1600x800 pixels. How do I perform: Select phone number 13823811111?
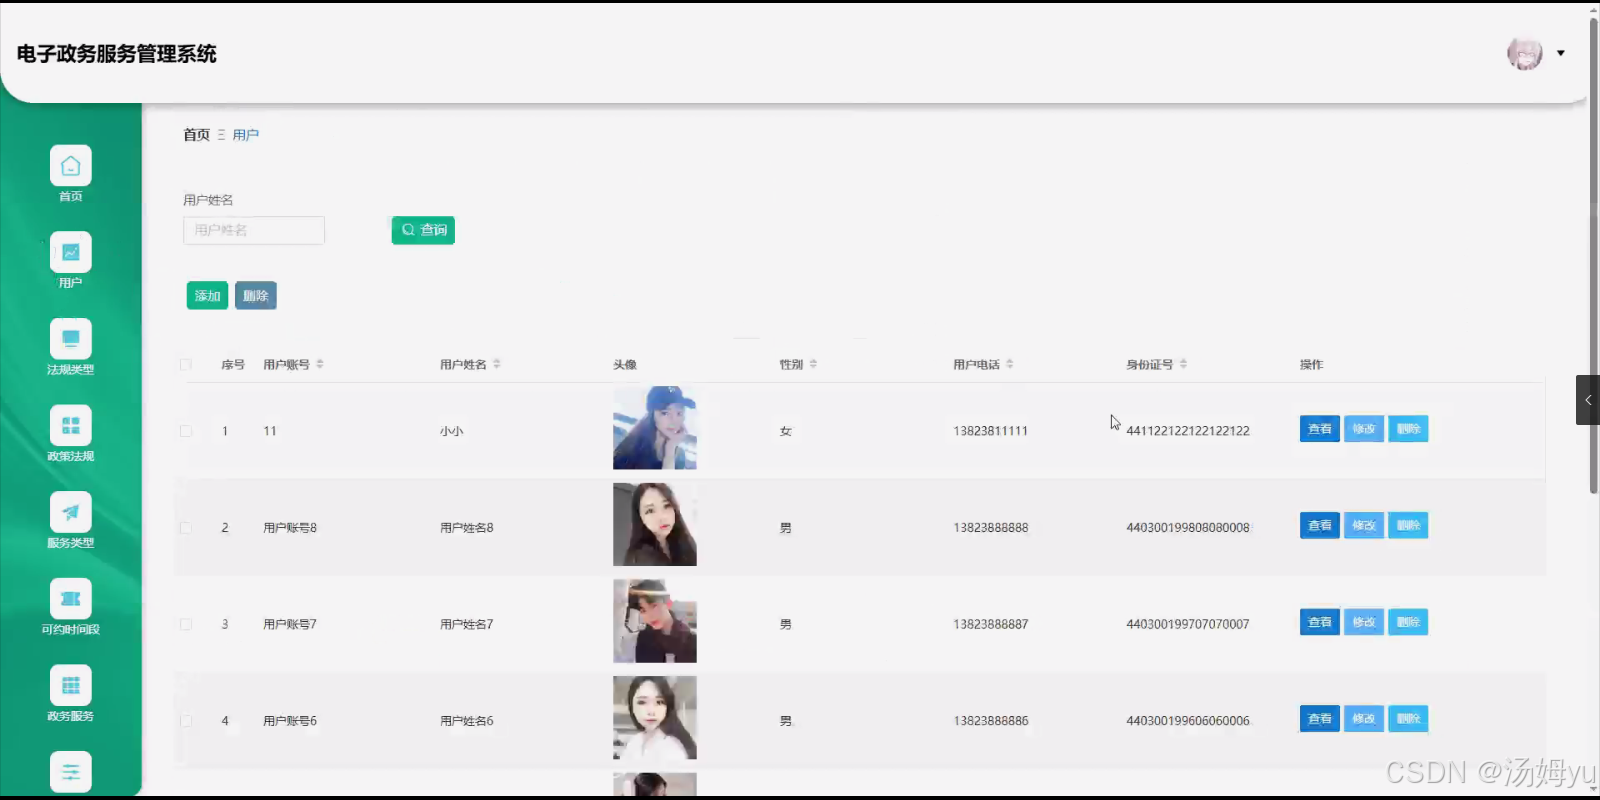(990, 431)
